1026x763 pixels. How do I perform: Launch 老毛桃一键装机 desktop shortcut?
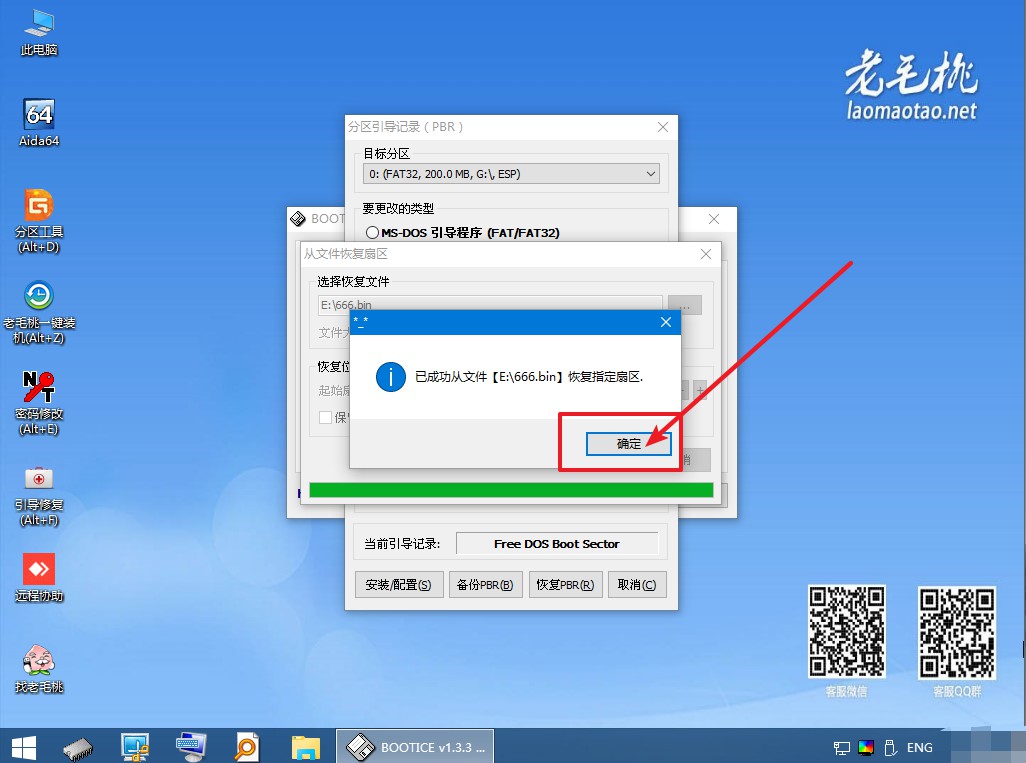tap(39, 312)
